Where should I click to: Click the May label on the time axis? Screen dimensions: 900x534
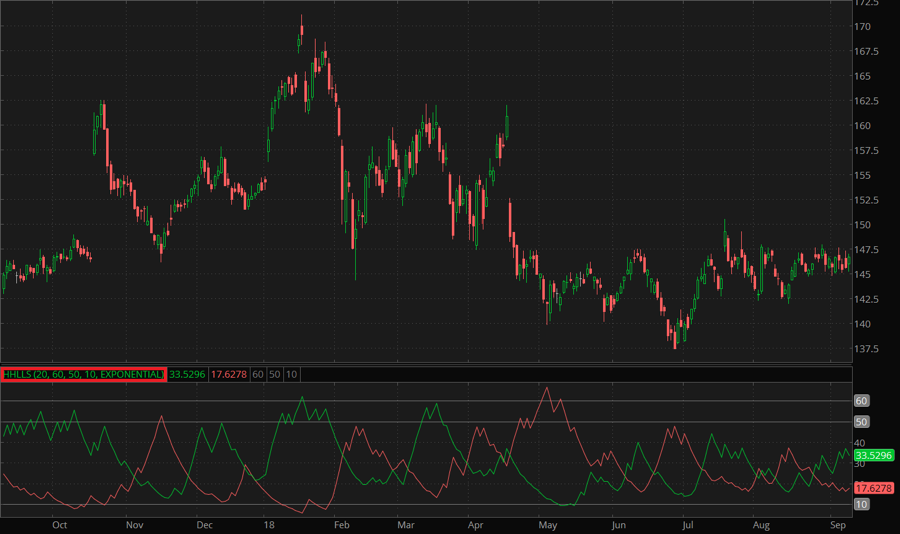pos(547,524)
